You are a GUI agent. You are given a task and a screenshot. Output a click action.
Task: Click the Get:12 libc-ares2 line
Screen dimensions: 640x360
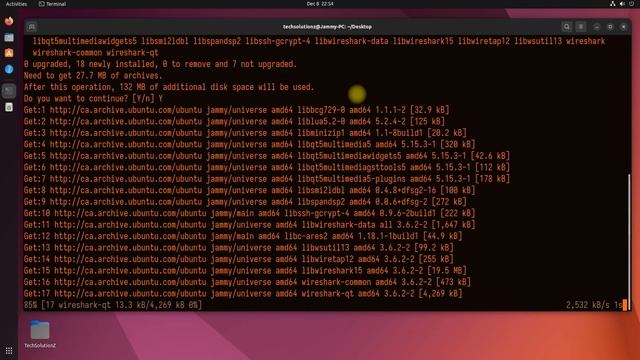pyautogui.click(x=243, y=236)
